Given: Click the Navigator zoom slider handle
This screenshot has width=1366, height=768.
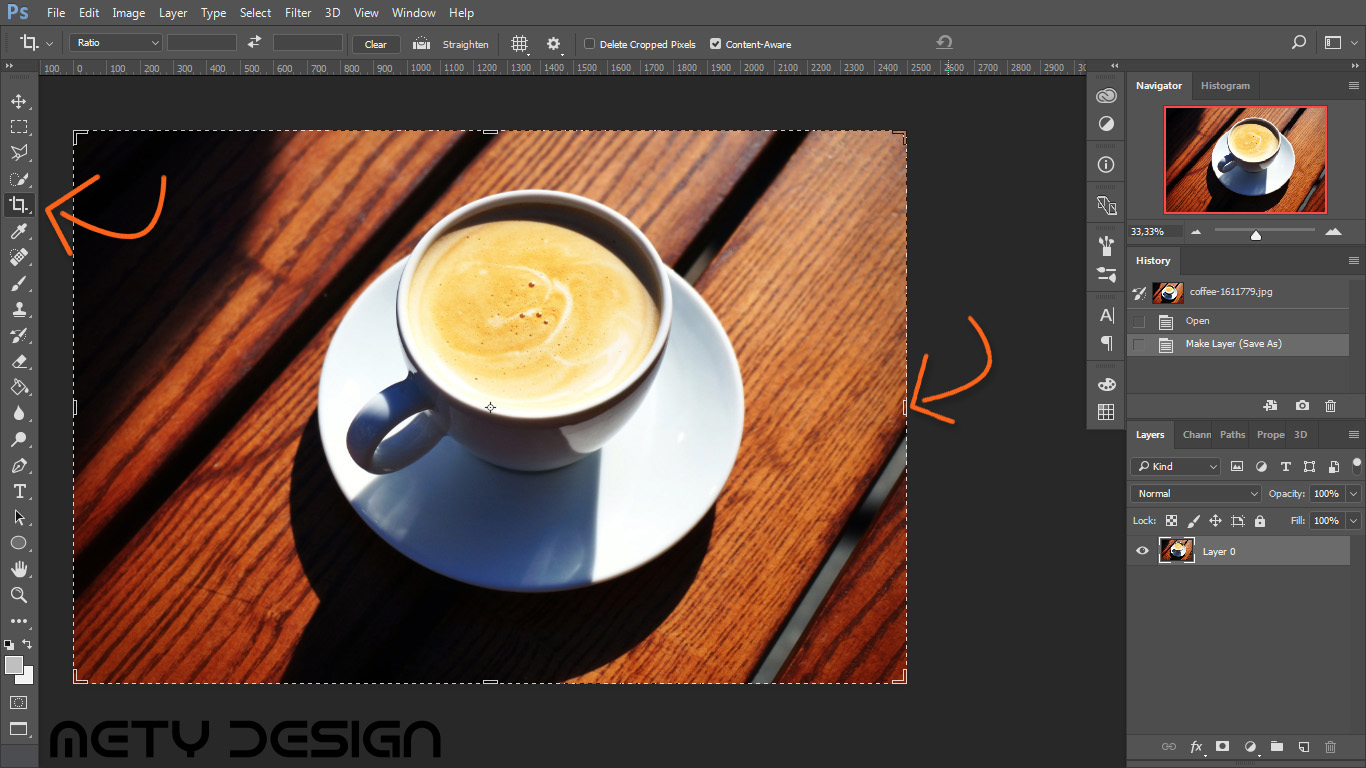Looking at the screenshot, I should (x=1255, y=235).
